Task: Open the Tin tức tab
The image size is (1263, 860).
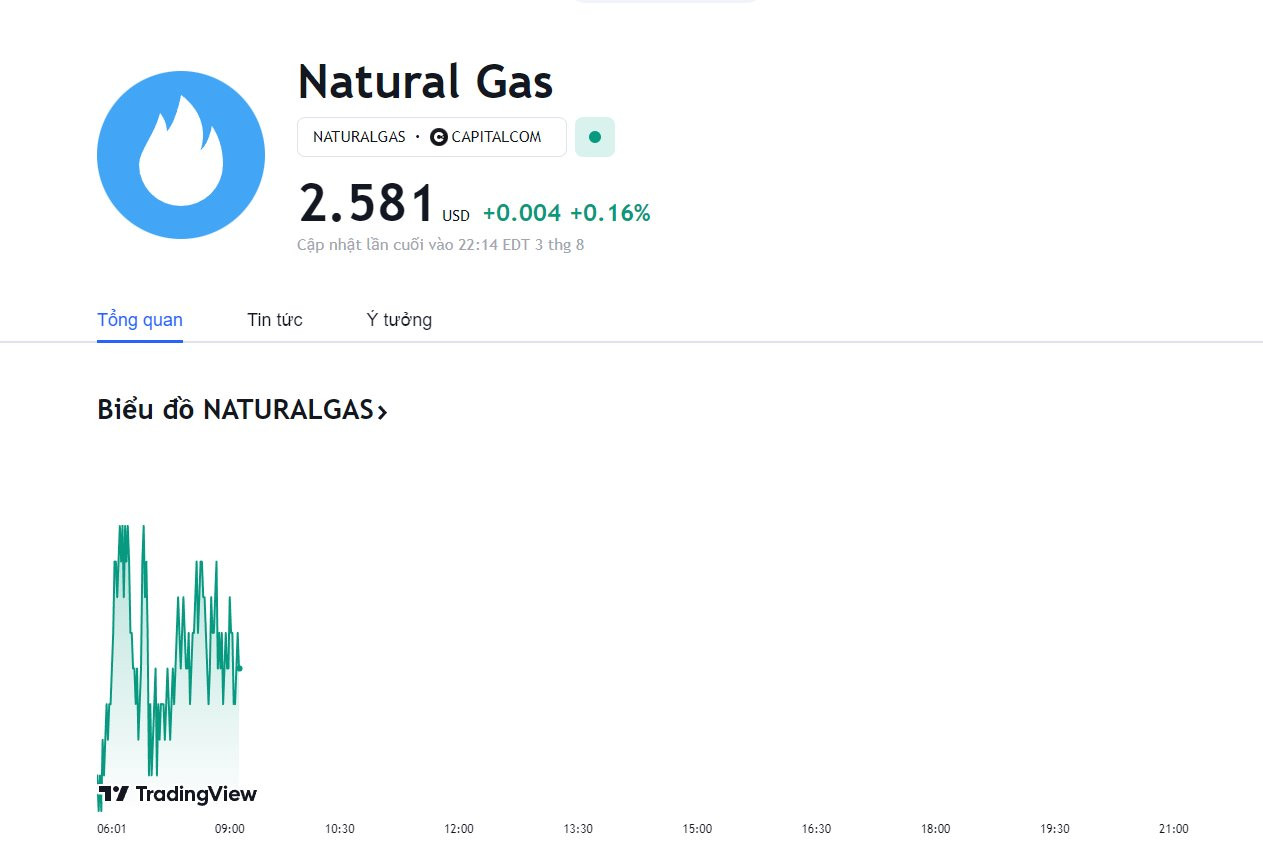Action: pyautogui.click(x=275, y=320)
